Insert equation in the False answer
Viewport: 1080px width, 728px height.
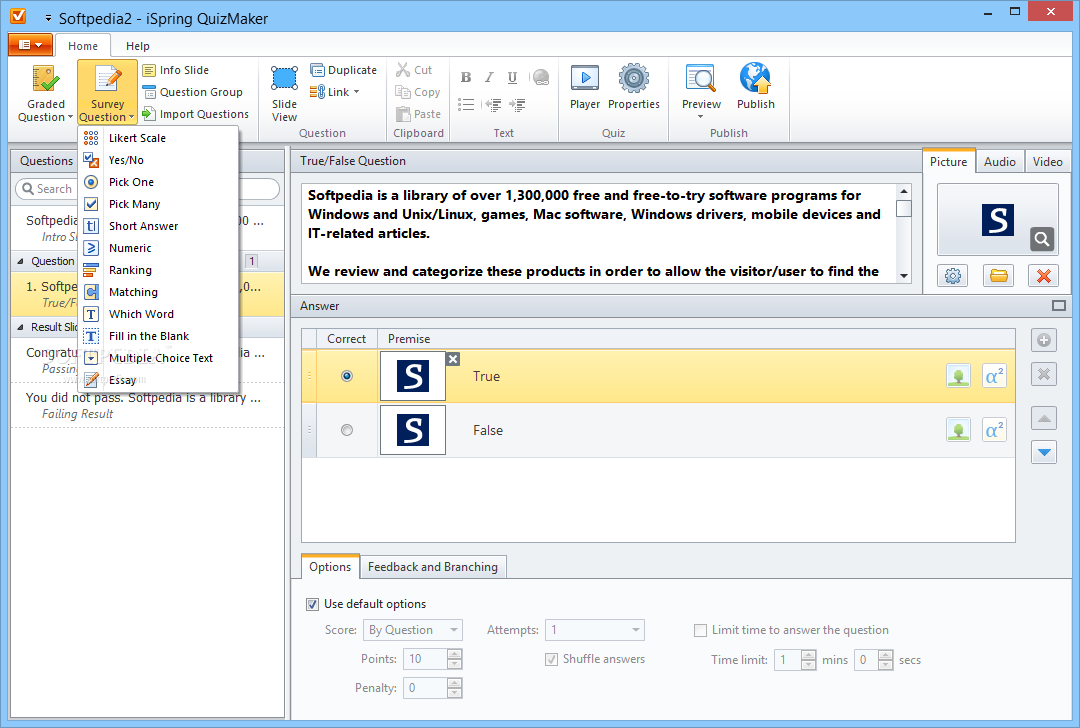(x=994, y=430)
